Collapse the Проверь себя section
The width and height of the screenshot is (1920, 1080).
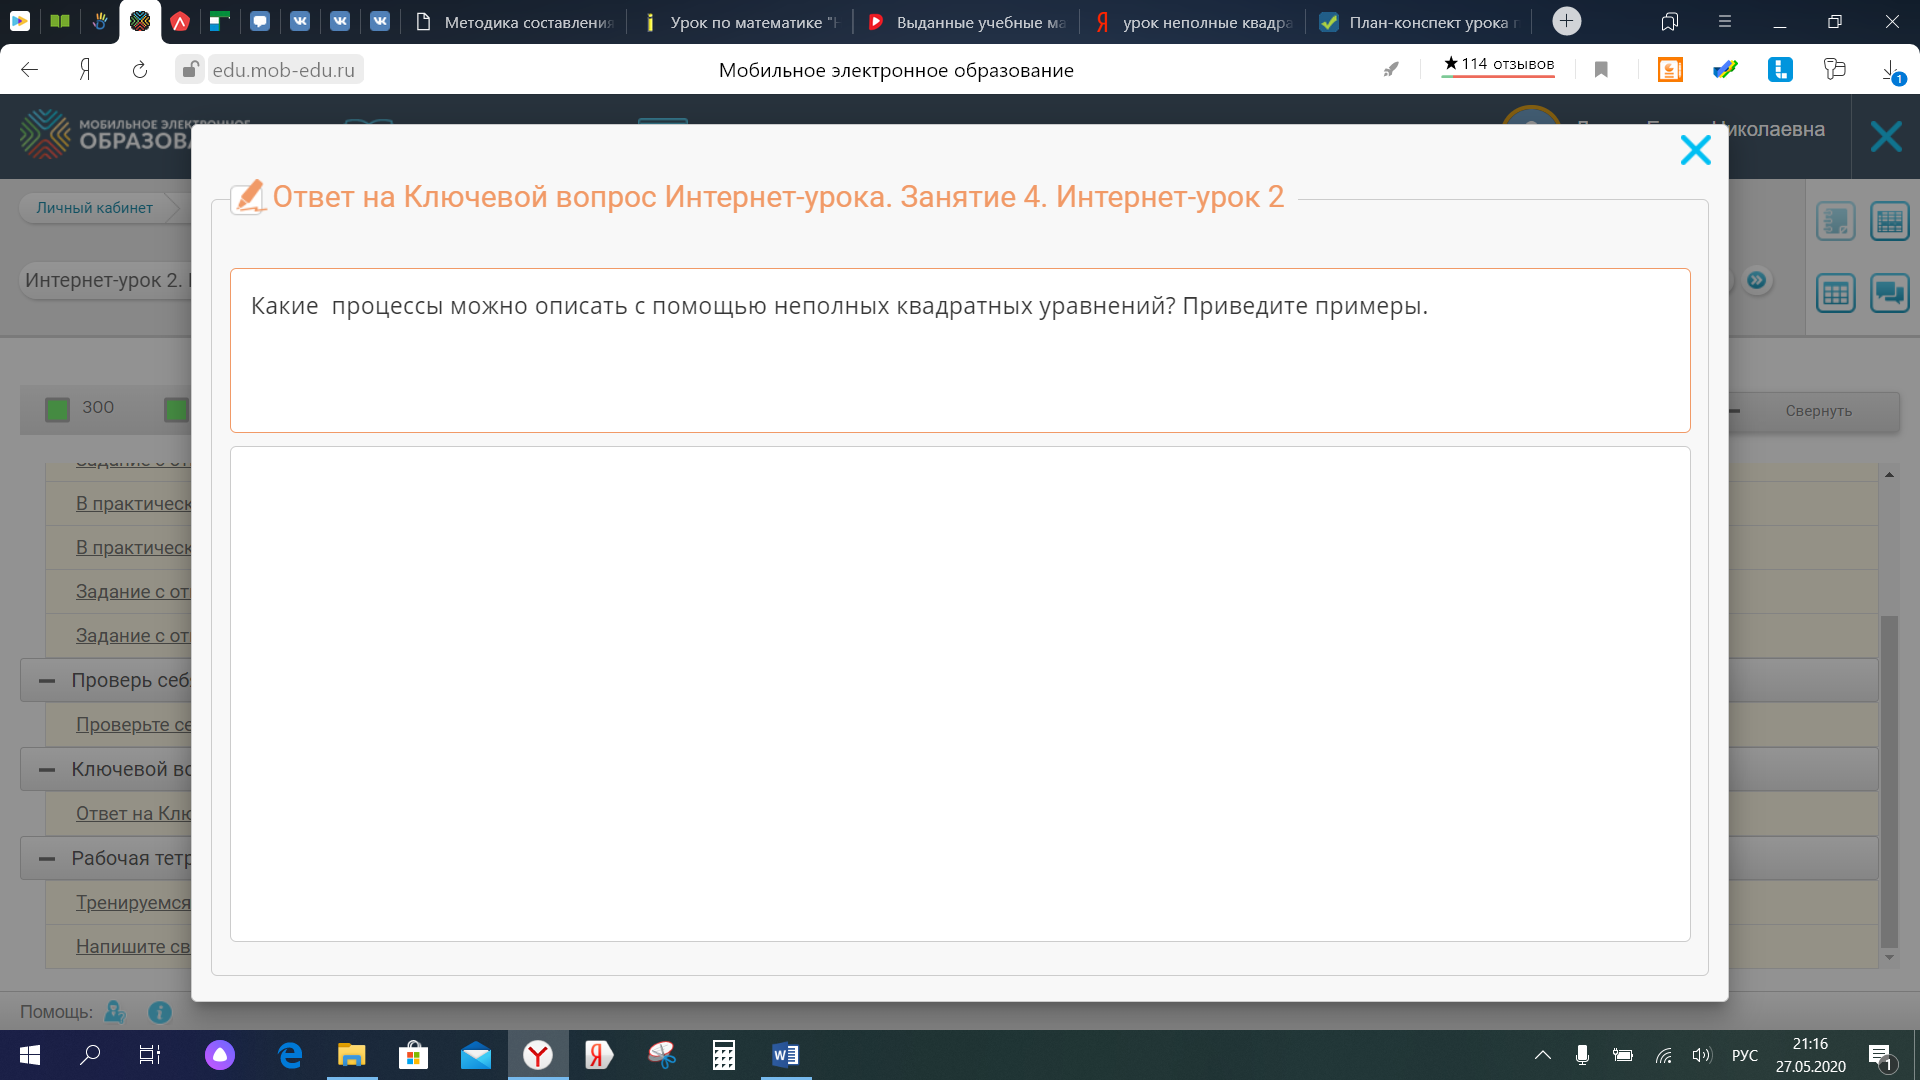[47, 681]
